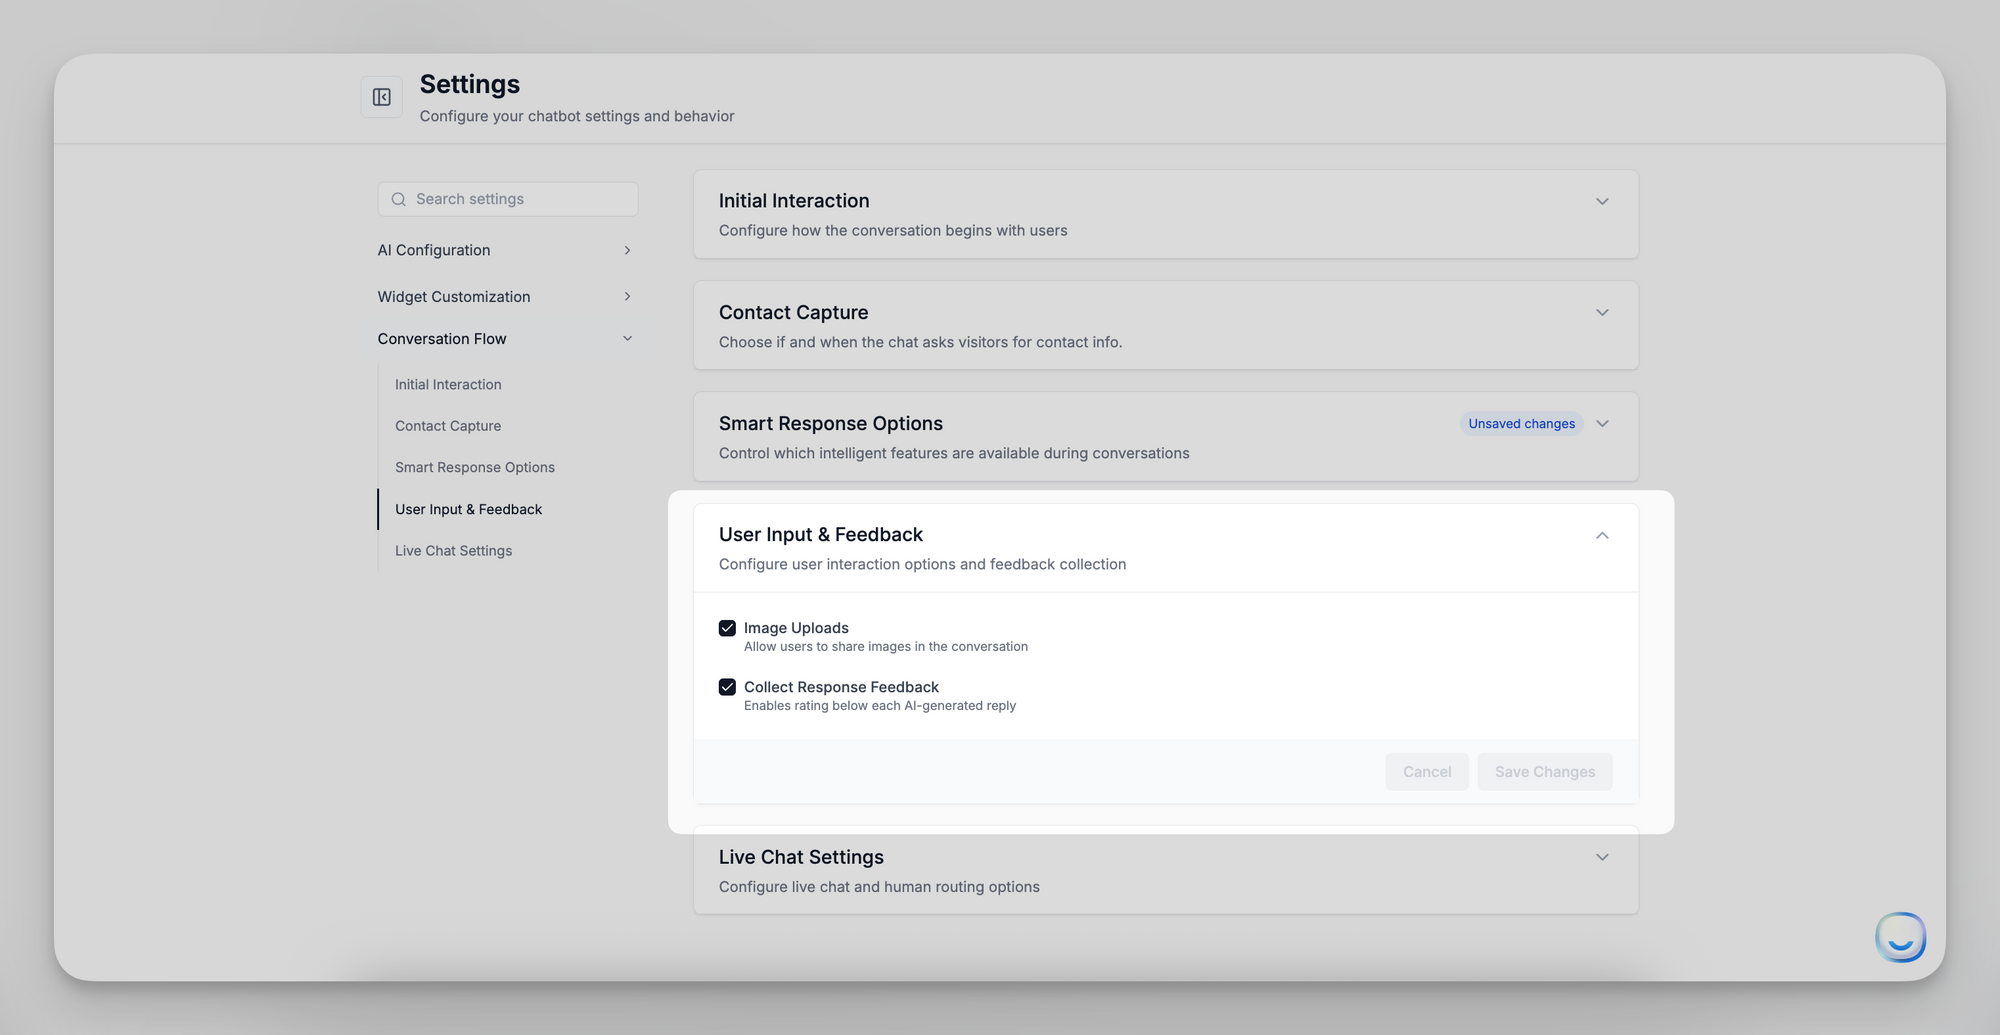Expand the Initial Interaction card chevron

pos(1602,201)
